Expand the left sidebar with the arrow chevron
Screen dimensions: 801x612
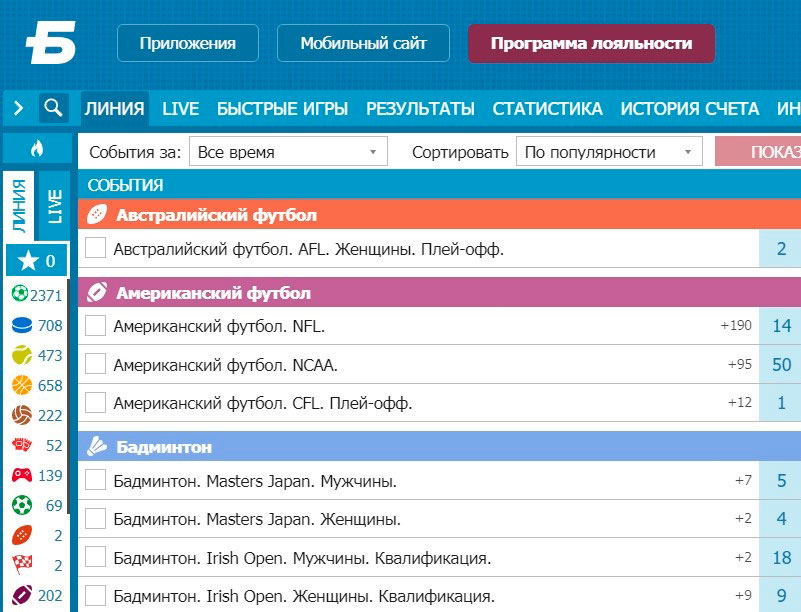(16, 109)
